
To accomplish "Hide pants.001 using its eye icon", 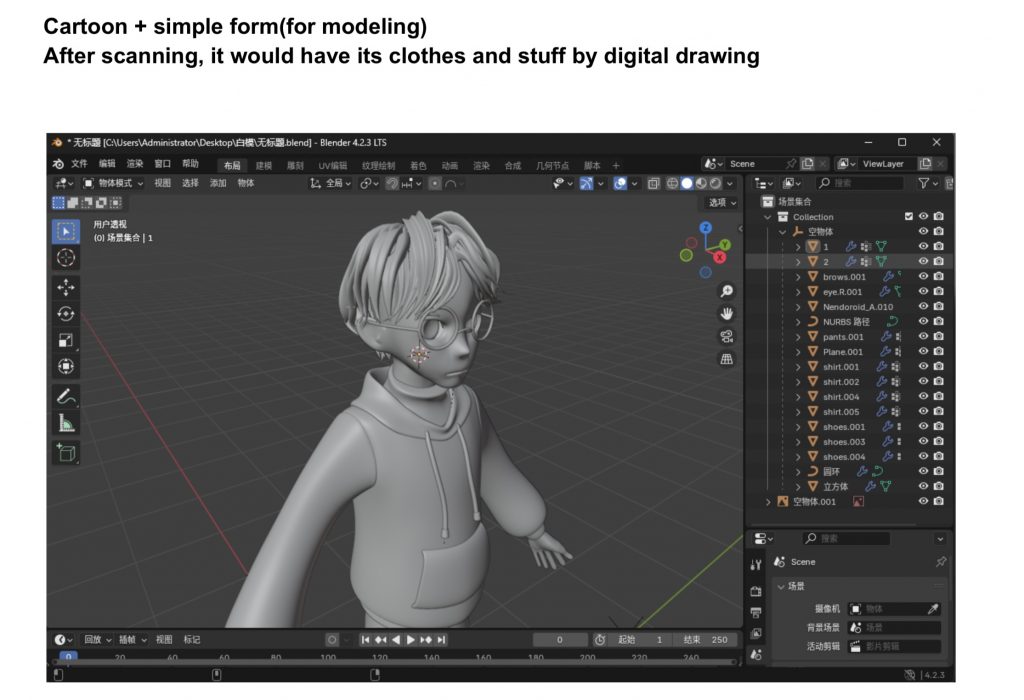I will (x=924, y=337).
